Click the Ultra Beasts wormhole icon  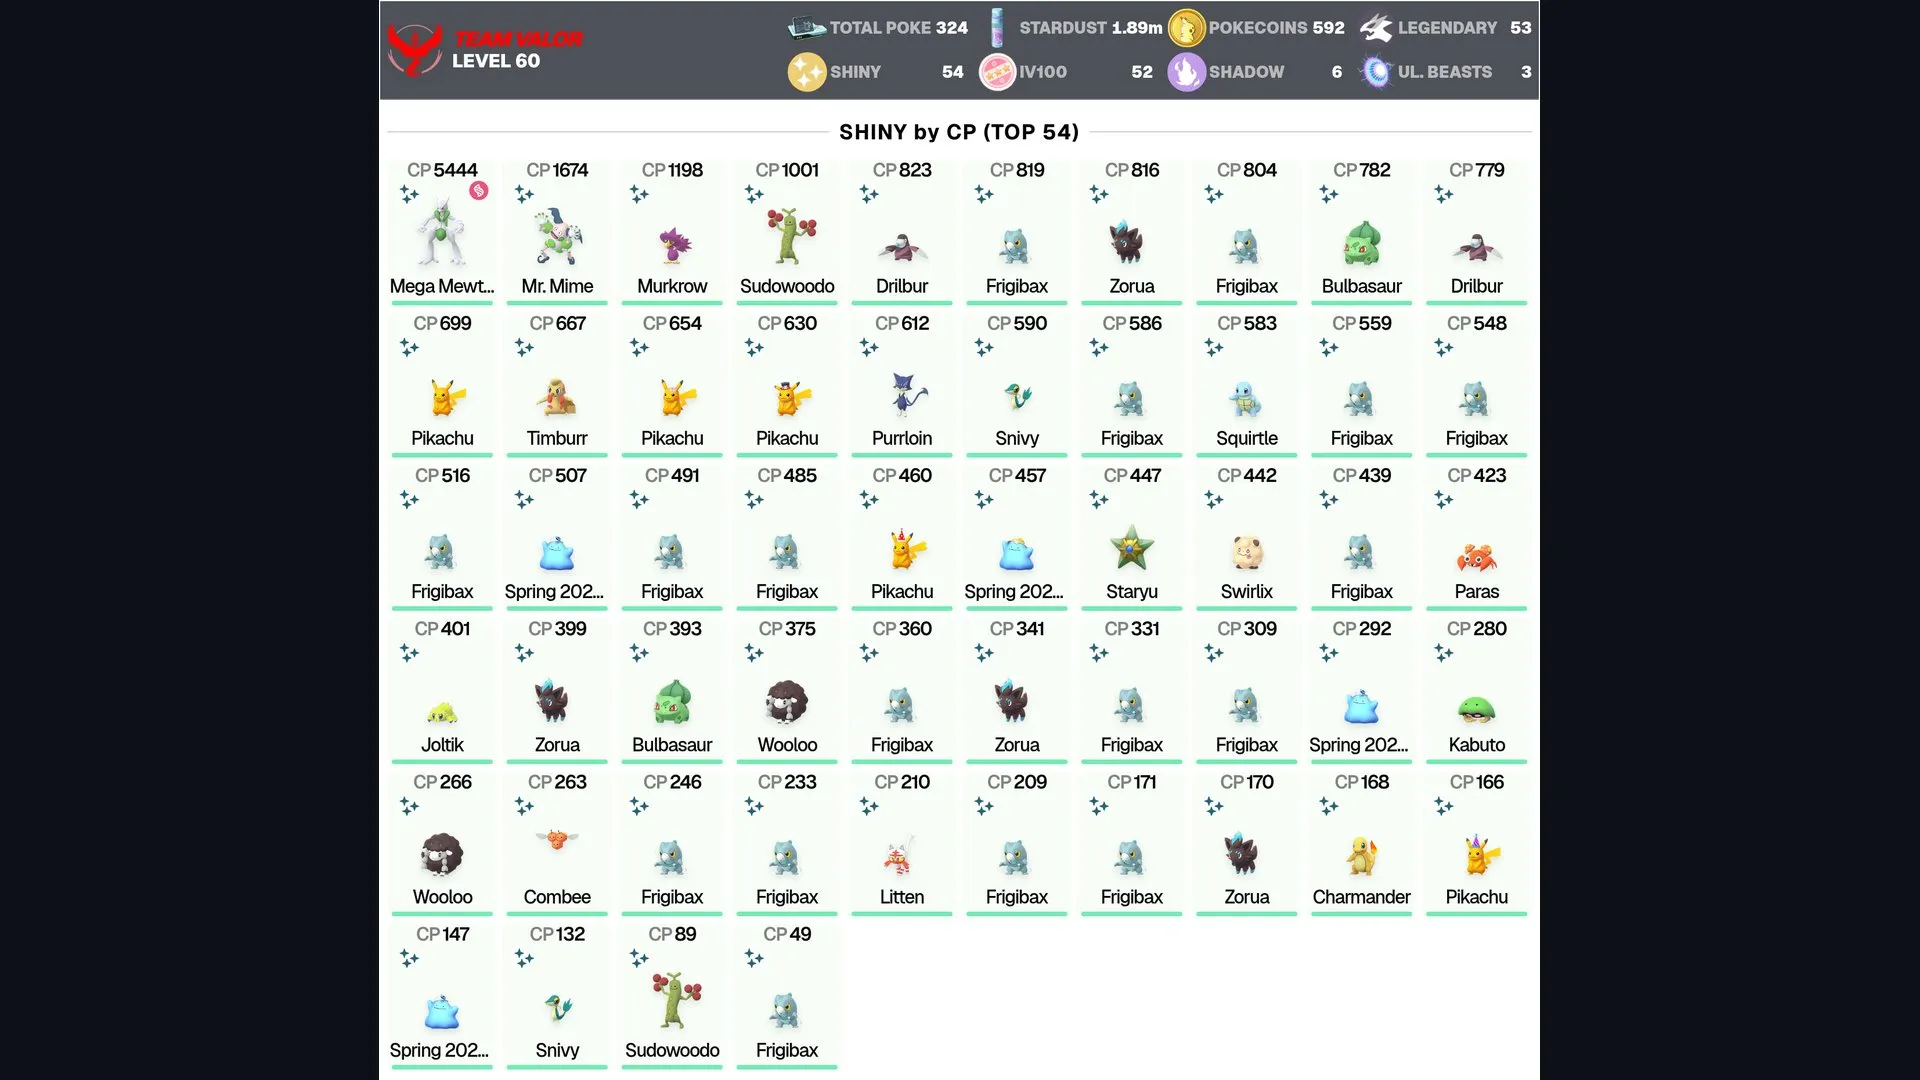(x=1377, y=72)
